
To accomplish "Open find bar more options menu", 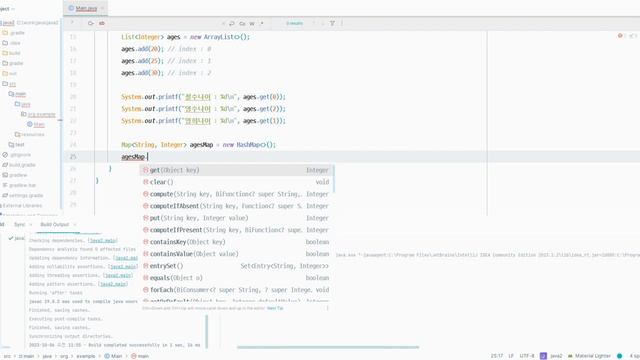I will point(342,23).
